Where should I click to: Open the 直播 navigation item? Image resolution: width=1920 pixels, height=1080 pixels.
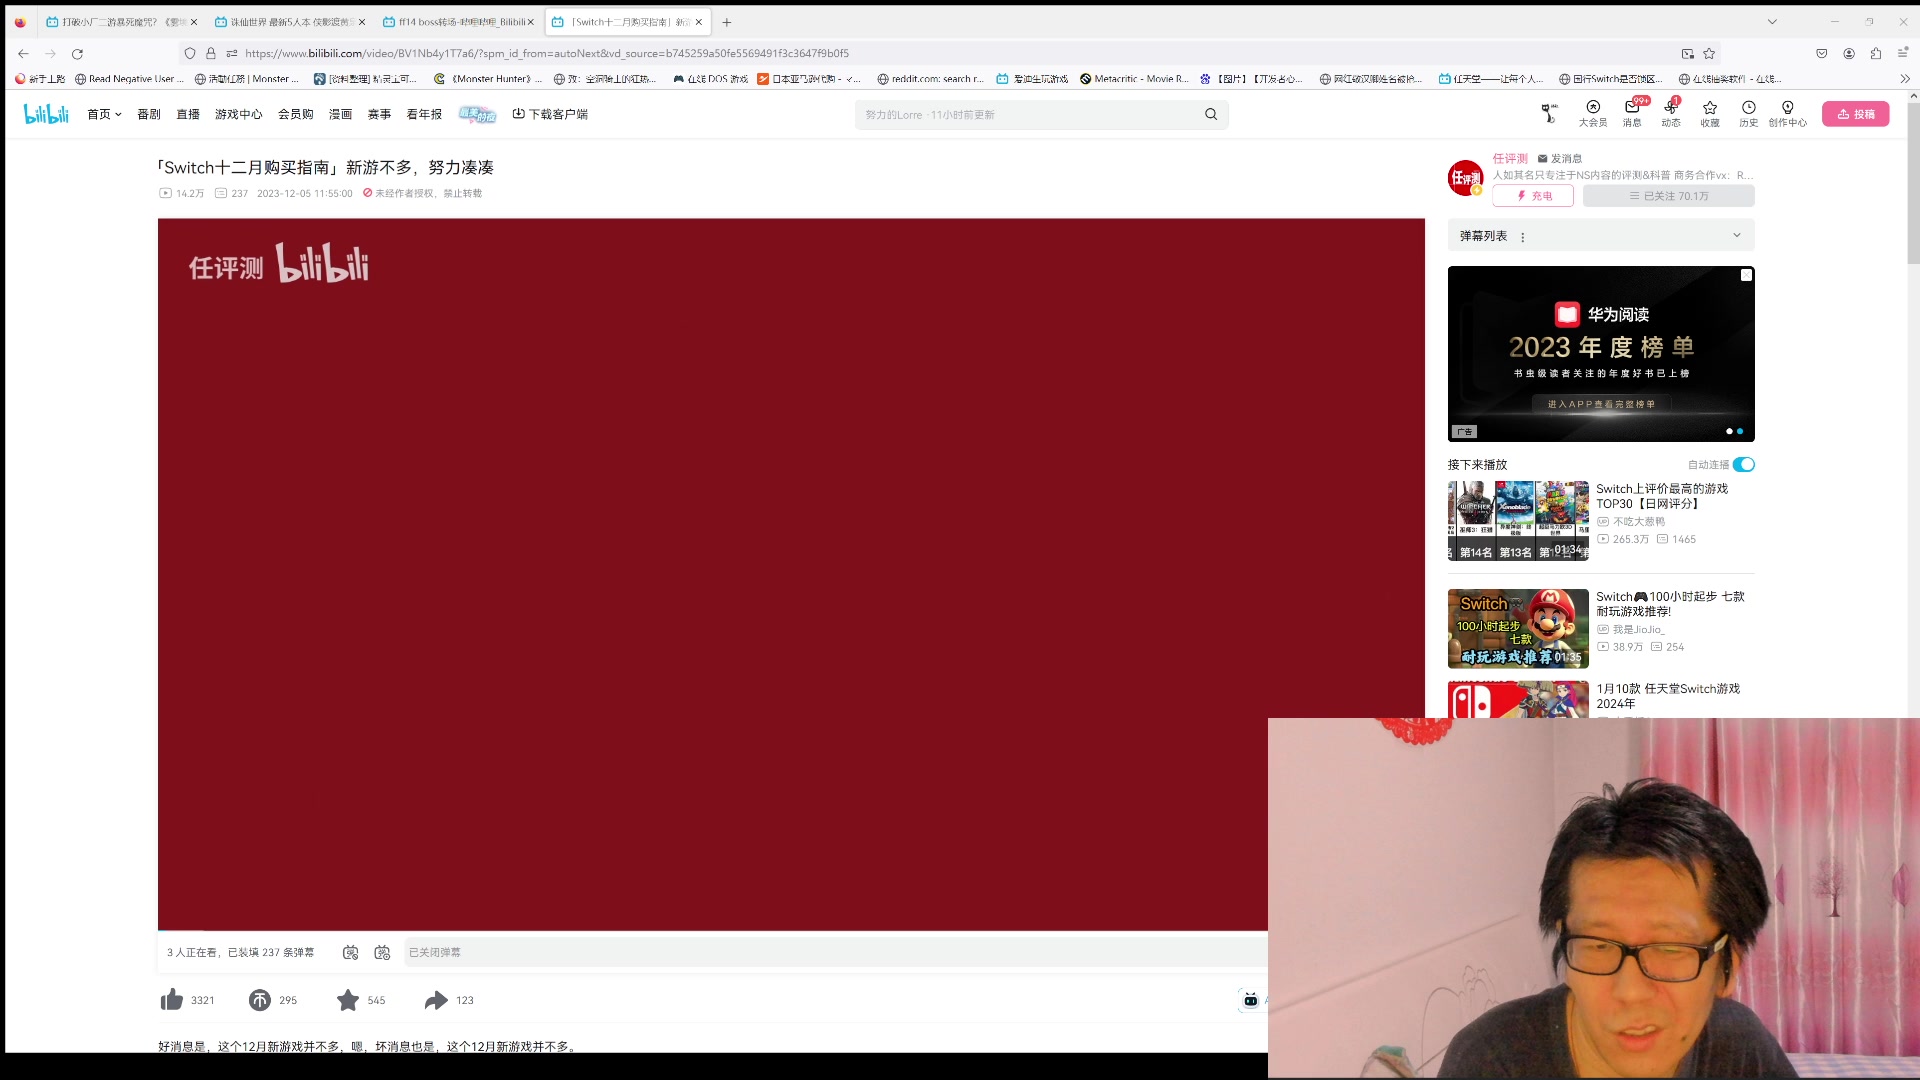pyautogui.click(x=188, y=114)
